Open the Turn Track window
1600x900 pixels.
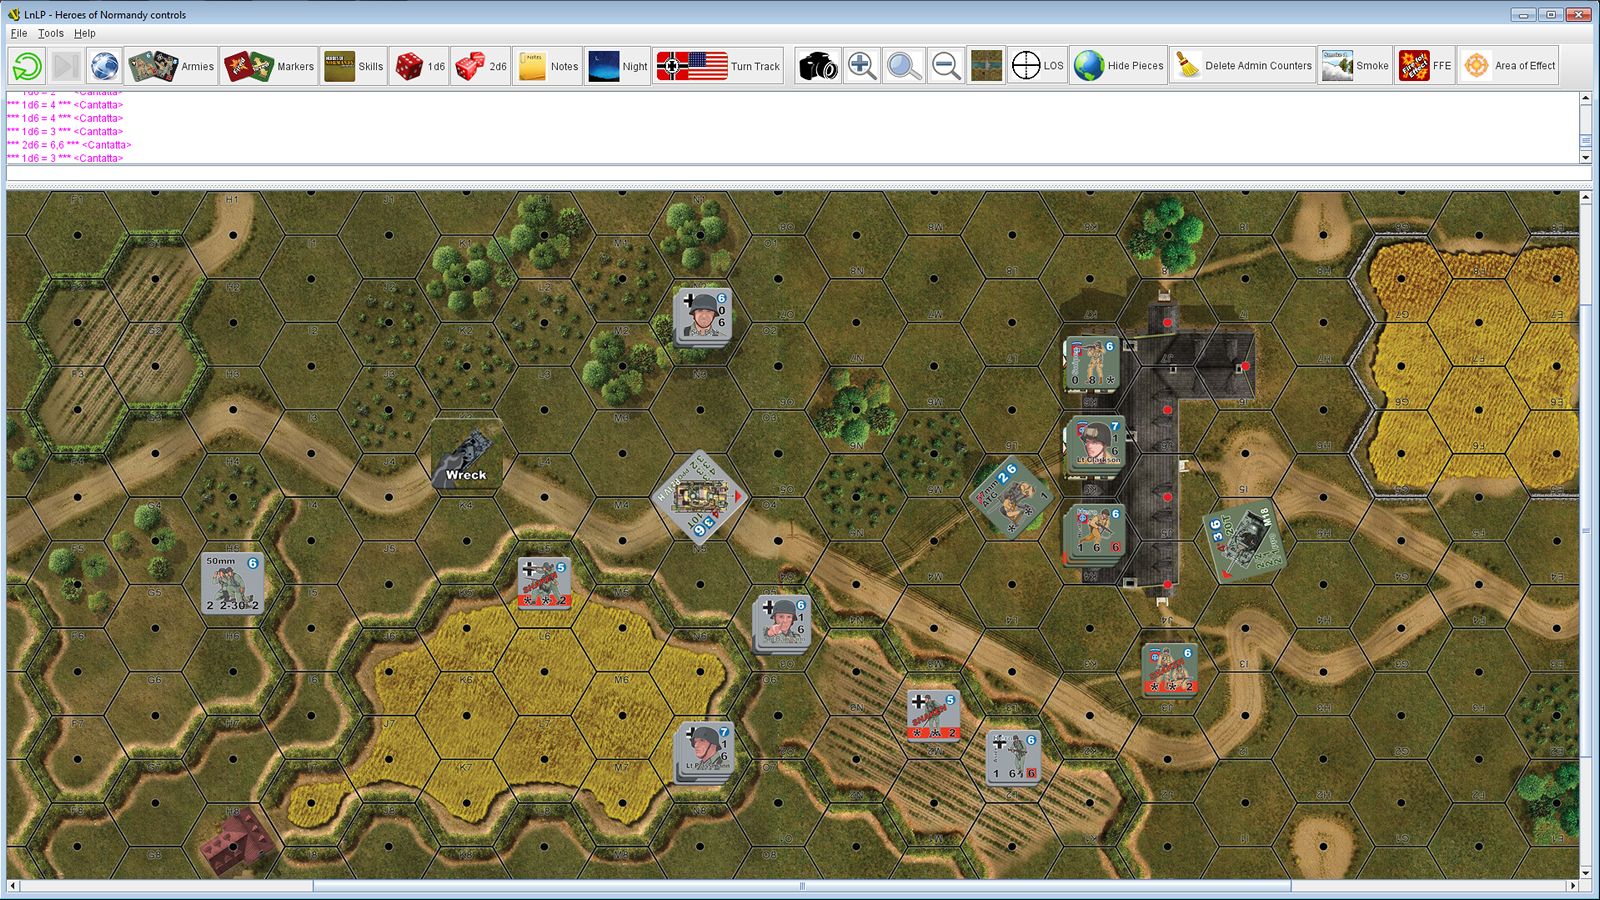pyautogui.click(x=718, y=66)
